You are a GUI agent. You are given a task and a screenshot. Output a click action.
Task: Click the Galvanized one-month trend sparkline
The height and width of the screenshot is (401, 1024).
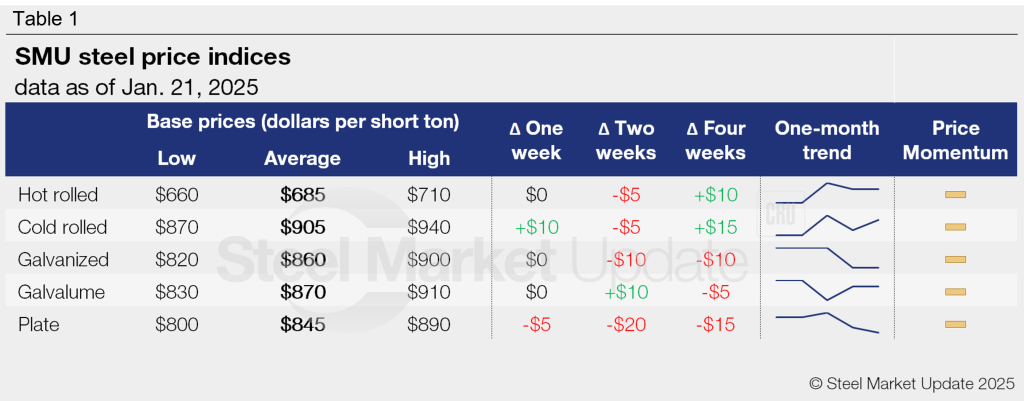[827, 258]
